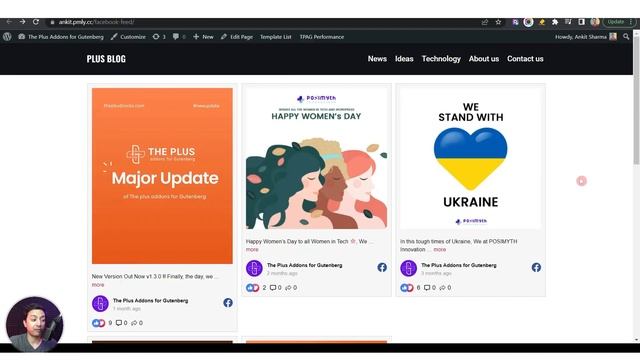Click Facebook icon on Ukraine card

click(x=536, y=267)
